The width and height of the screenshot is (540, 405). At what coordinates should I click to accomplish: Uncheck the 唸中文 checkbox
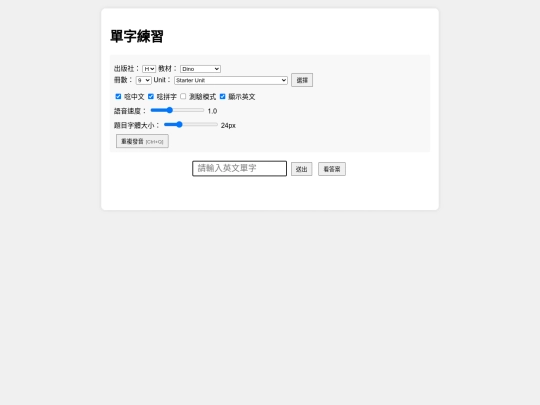[x=118, y=96]
